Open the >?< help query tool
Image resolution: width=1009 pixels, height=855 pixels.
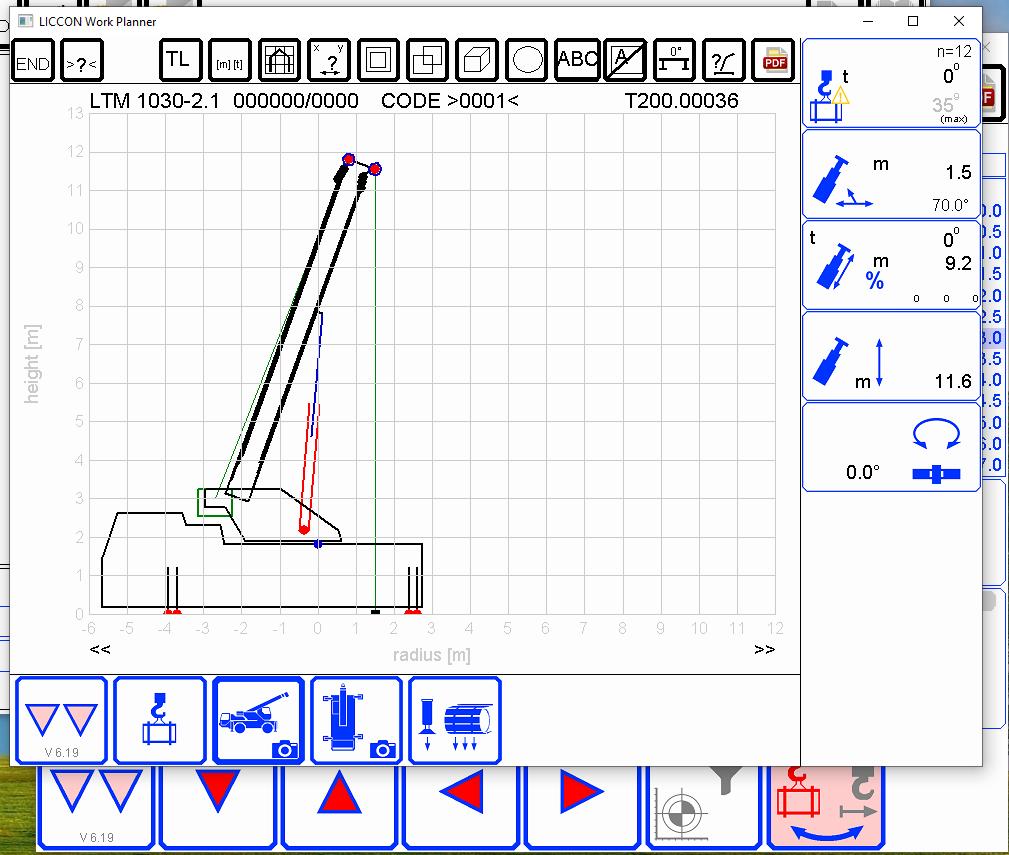pos(82,60)
